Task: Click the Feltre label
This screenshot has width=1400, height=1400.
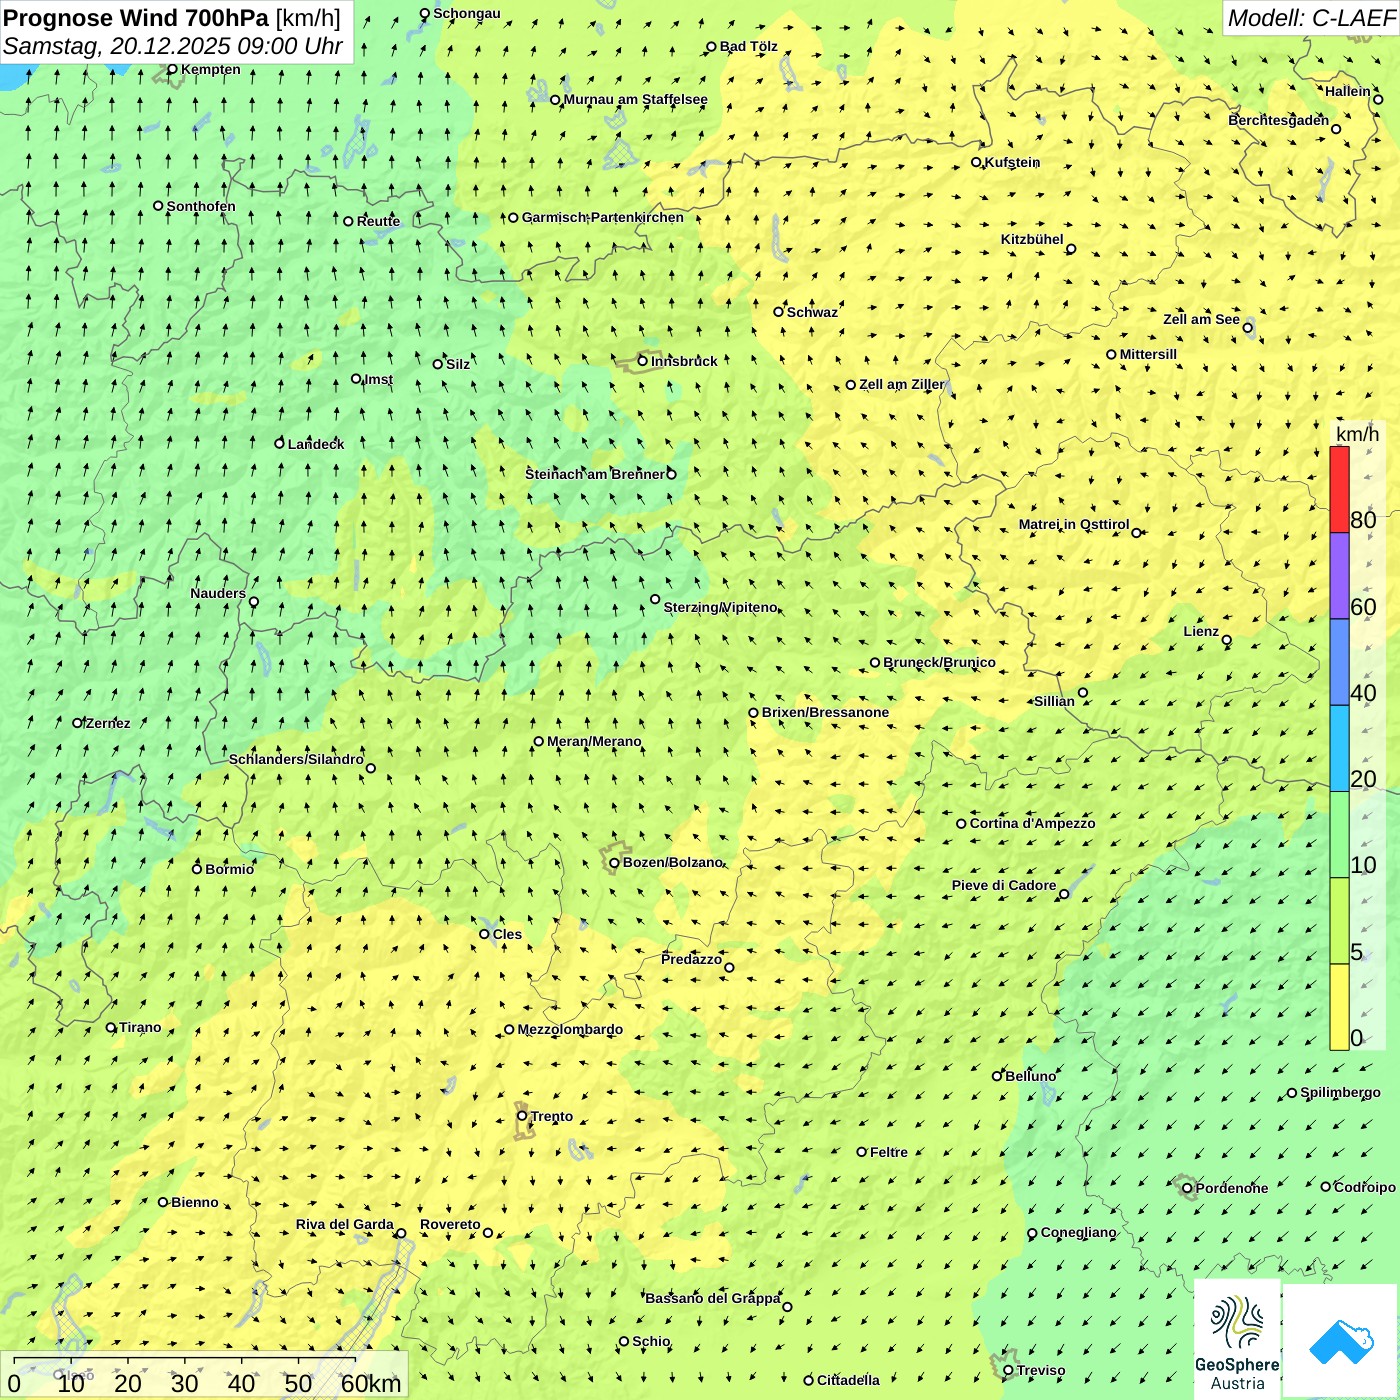Action: pyautogui.click(x=889, y=1152)
